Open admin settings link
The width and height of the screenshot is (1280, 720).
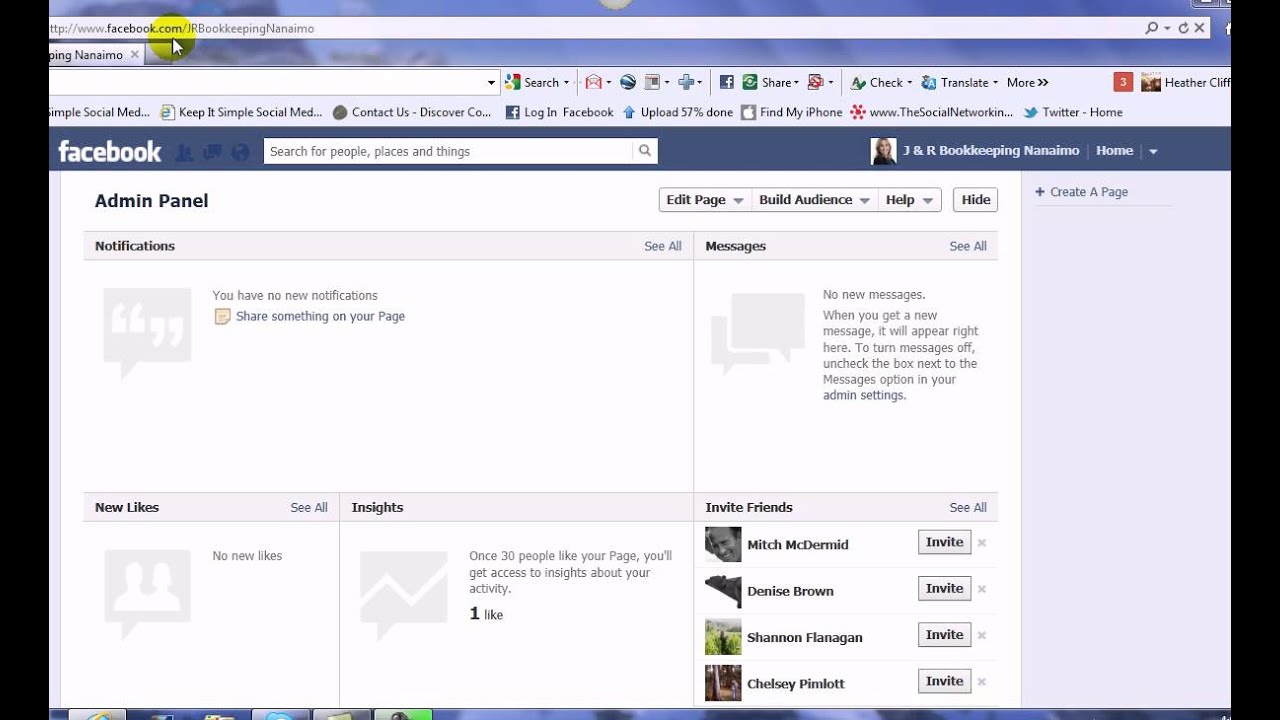click(x=864, y=396)
